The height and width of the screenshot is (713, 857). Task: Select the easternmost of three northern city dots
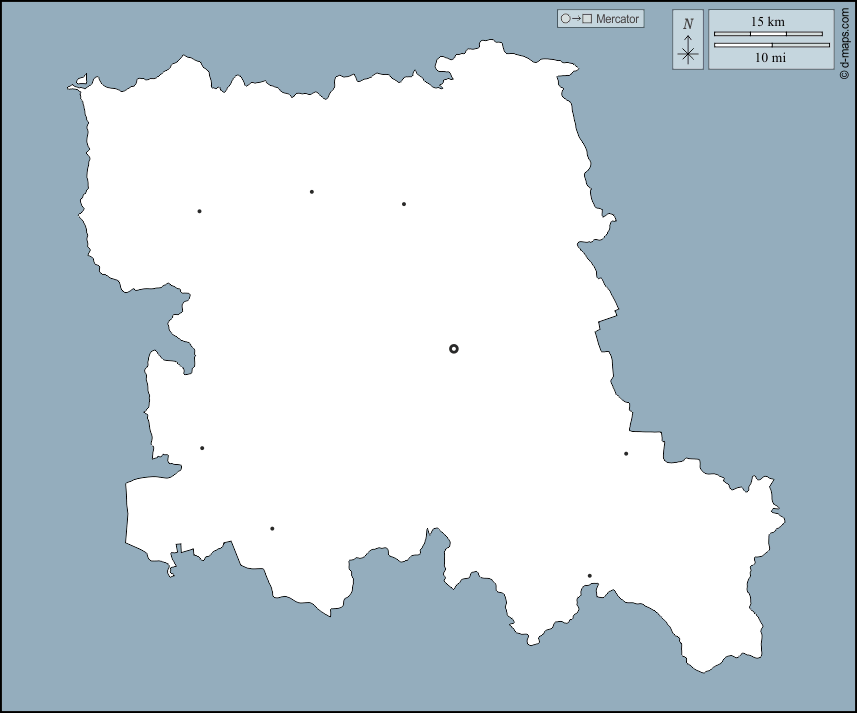tap(404, 204)
